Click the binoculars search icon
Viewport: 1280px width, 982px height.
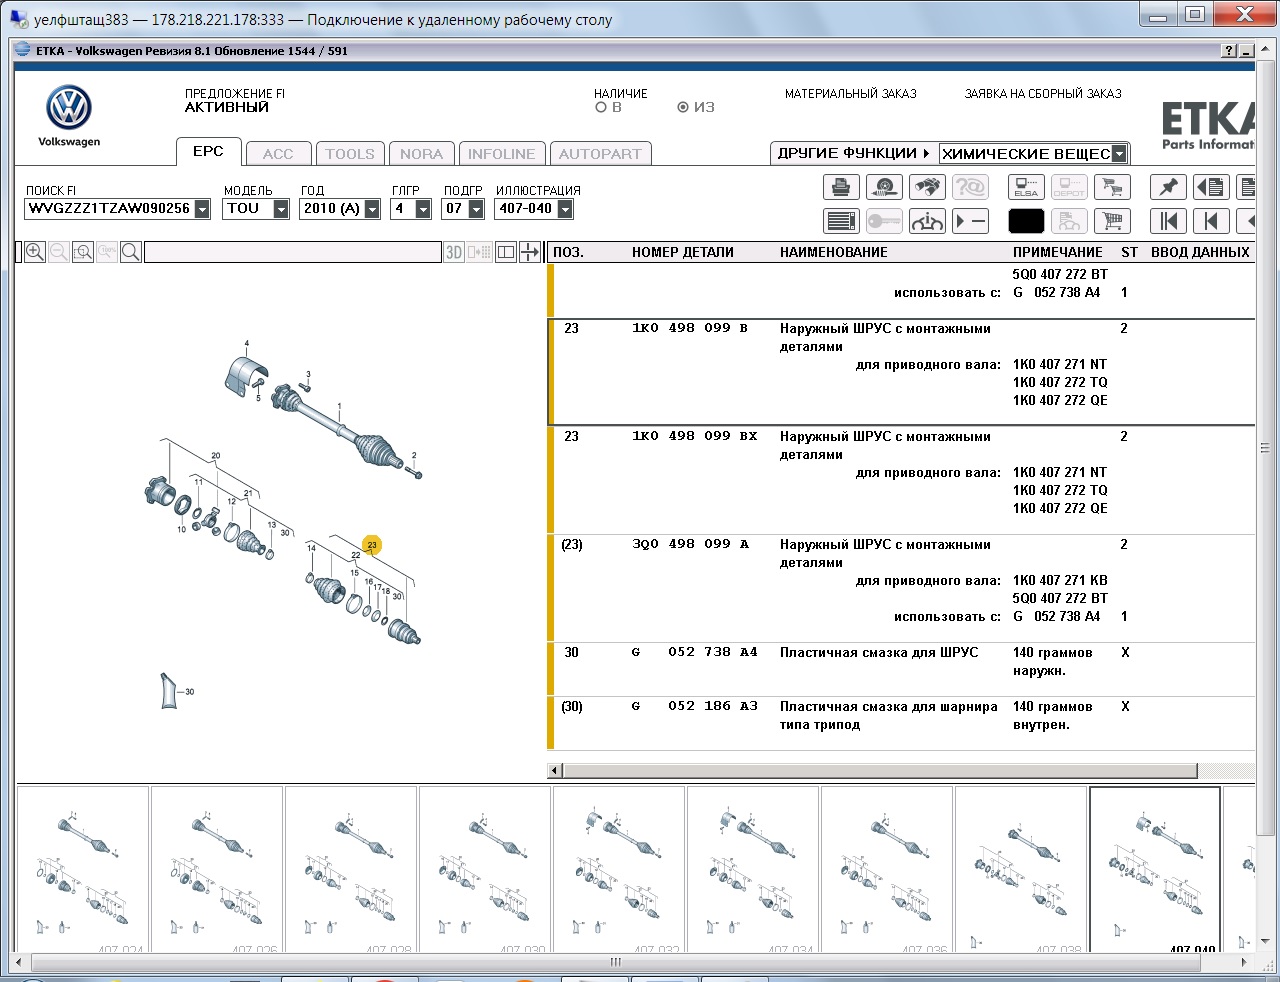coord(927,187)
